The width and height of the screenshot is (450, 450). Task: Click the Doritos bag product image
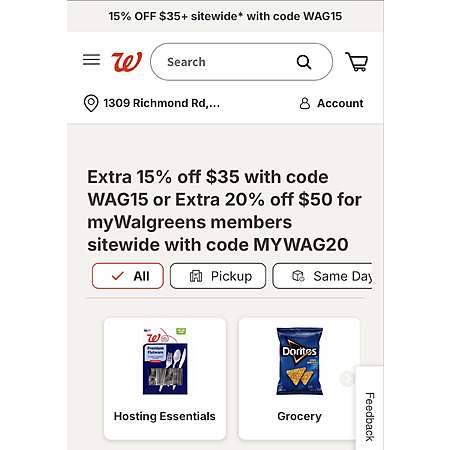click(299, 361)
